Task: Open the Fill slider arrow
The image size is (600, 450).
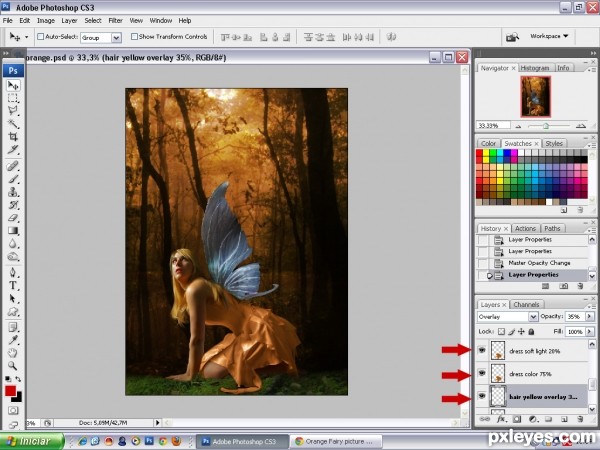Action: pyautogui.click(x=590, y=332)
